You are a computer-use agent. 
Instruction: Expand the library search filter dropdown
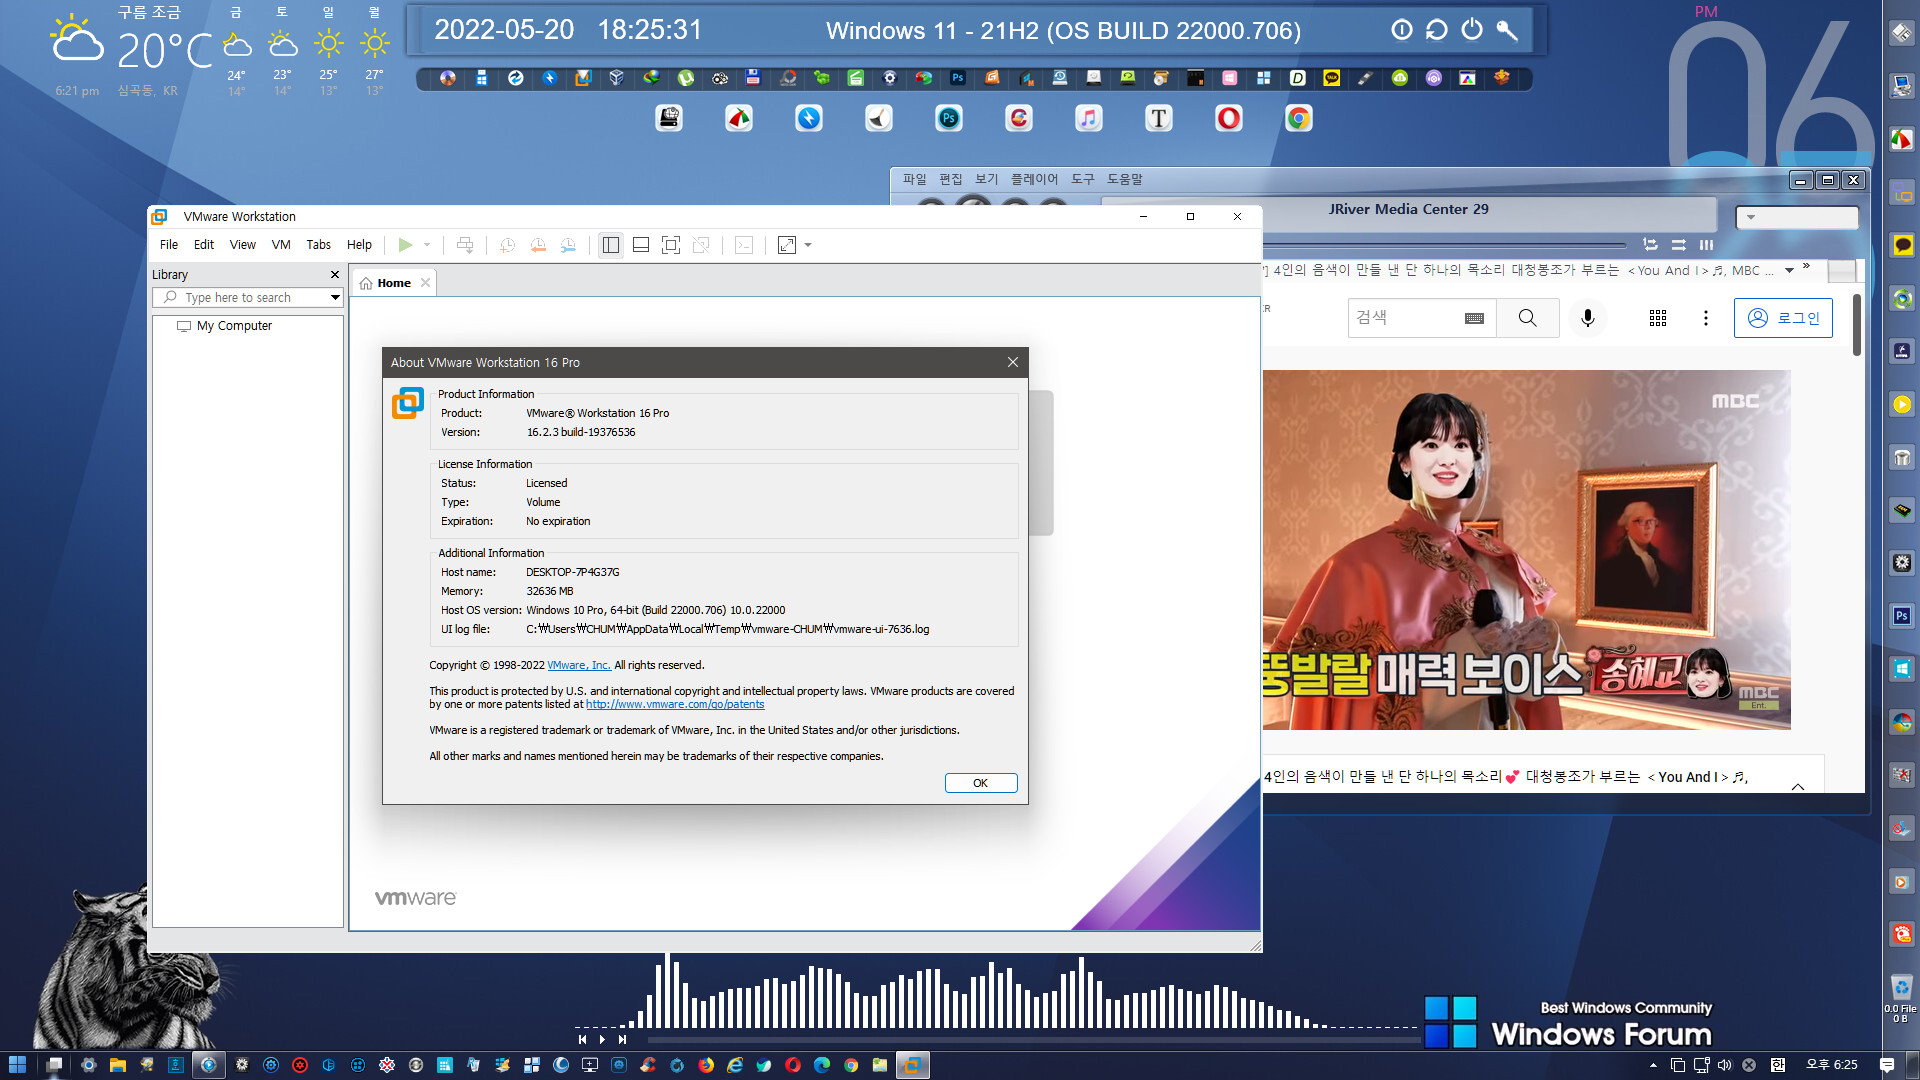tap(335, 298)
